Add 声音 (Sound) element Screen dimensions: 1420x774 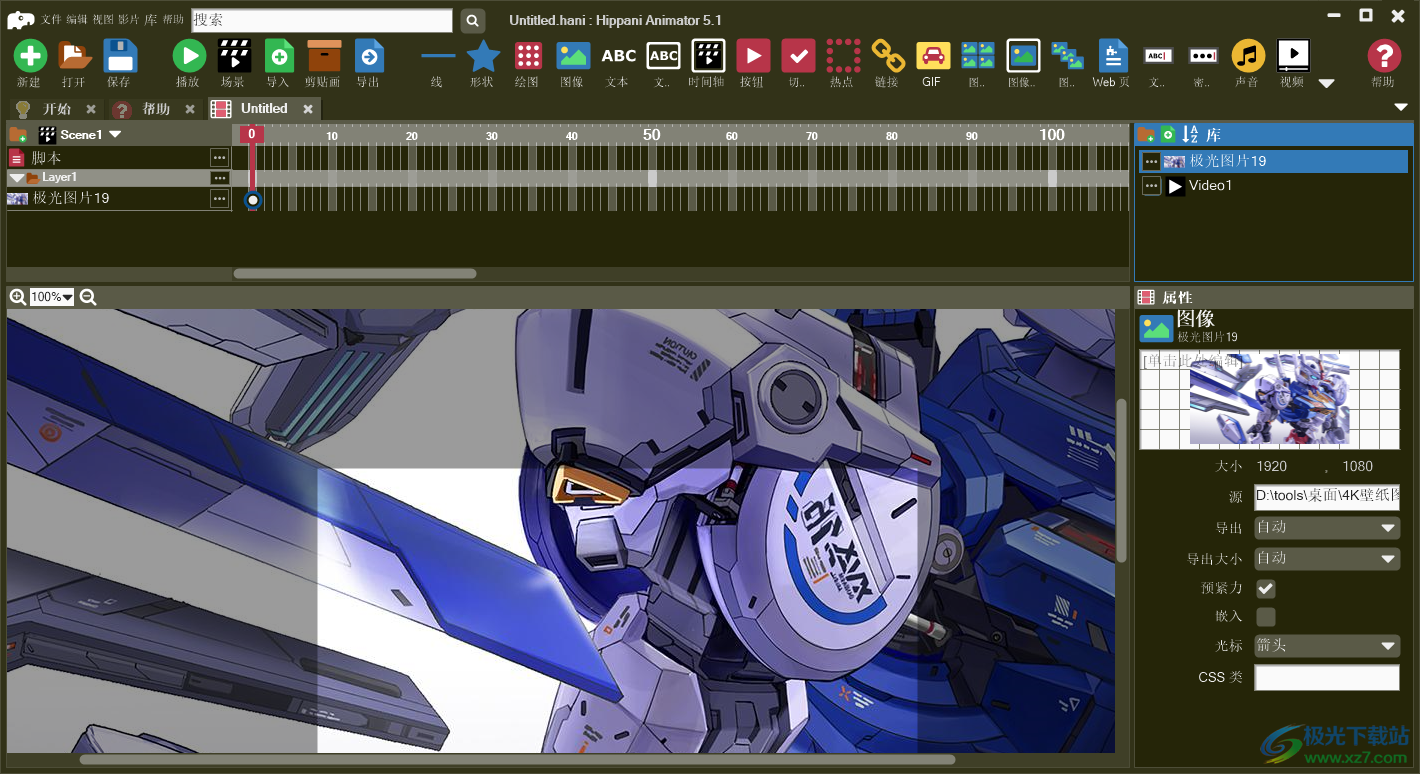tap(1248, 56)
